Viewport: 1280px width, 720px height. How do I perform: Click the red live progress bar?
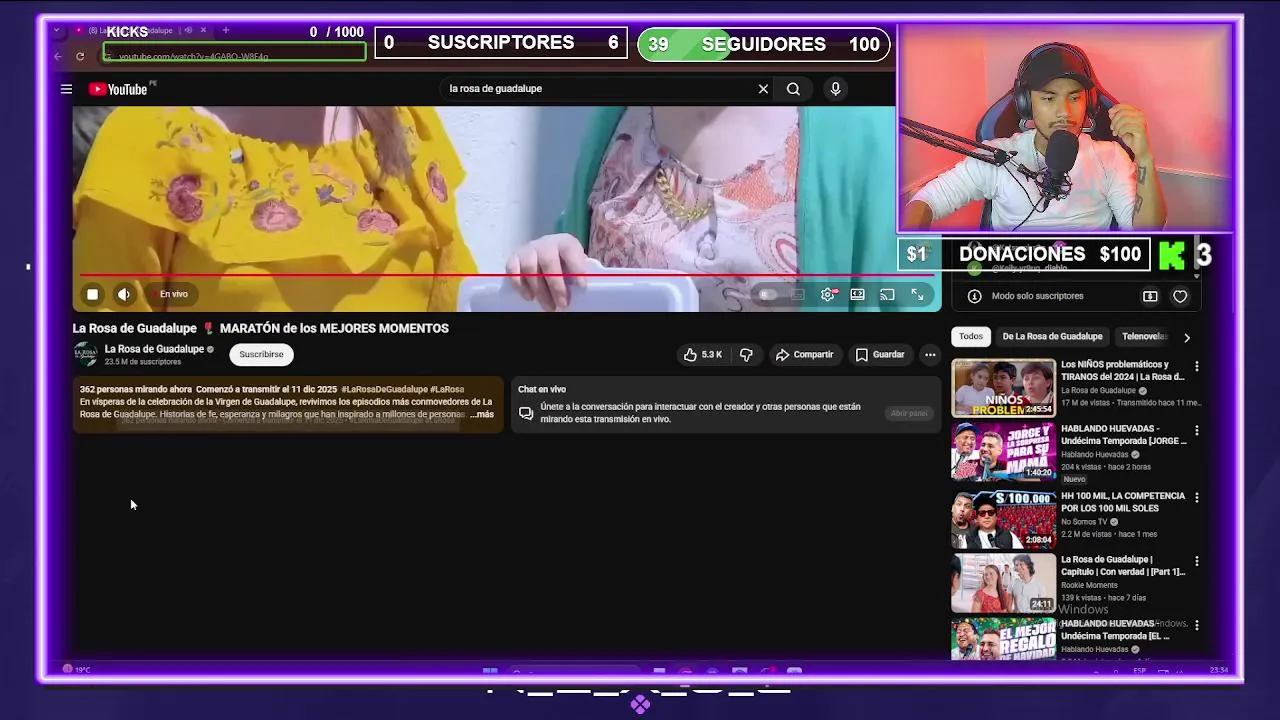click(x=507, y=275)
